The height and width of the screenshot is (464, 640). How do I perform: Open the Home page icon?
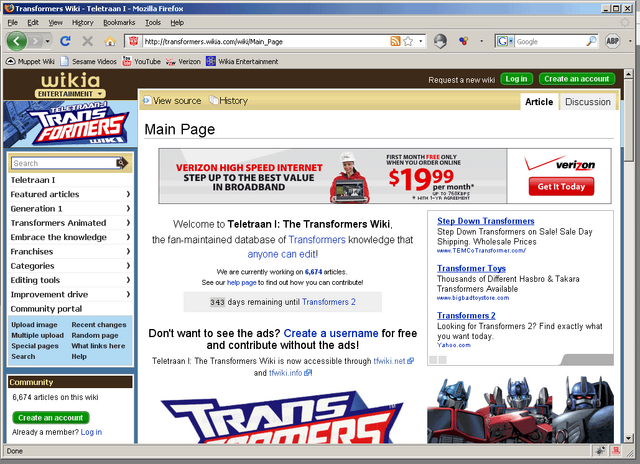(109, 41)
